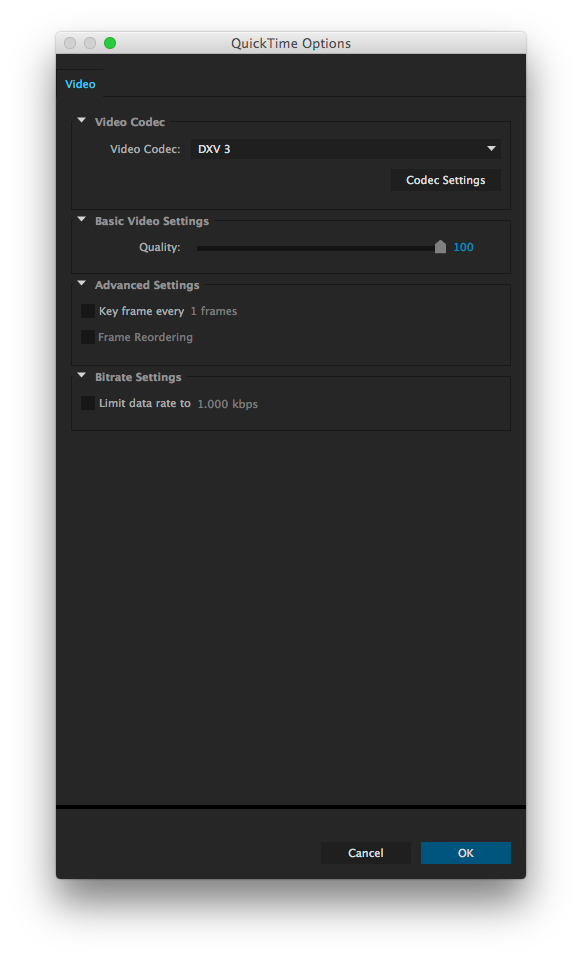Viewport: 582px width, 959px height.
Task: Open the Video Codec DXV 3 dropdown
Action: pos(345,149)
